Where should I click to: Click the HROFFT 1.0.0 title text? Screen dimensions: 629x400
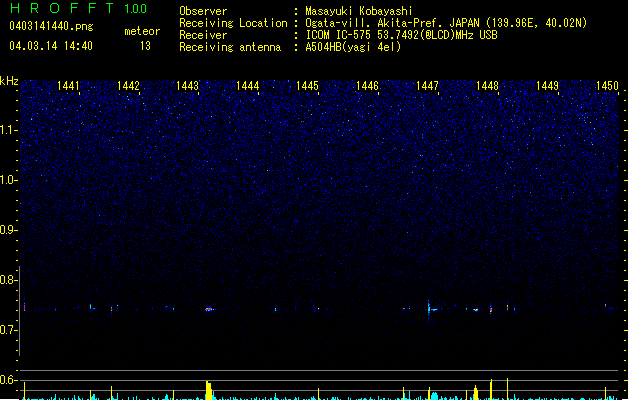click(x=78, y=8)
